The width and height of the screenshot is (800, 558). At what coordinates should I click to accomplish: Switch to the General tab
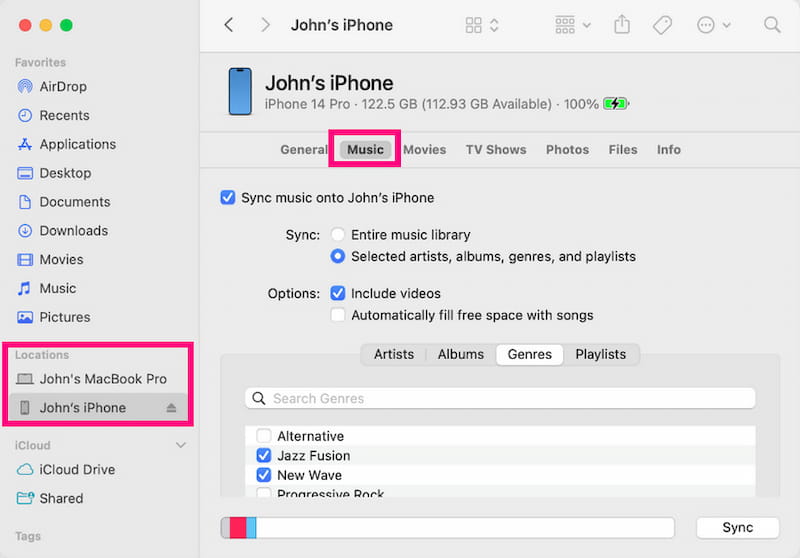[x=304, y=149]
